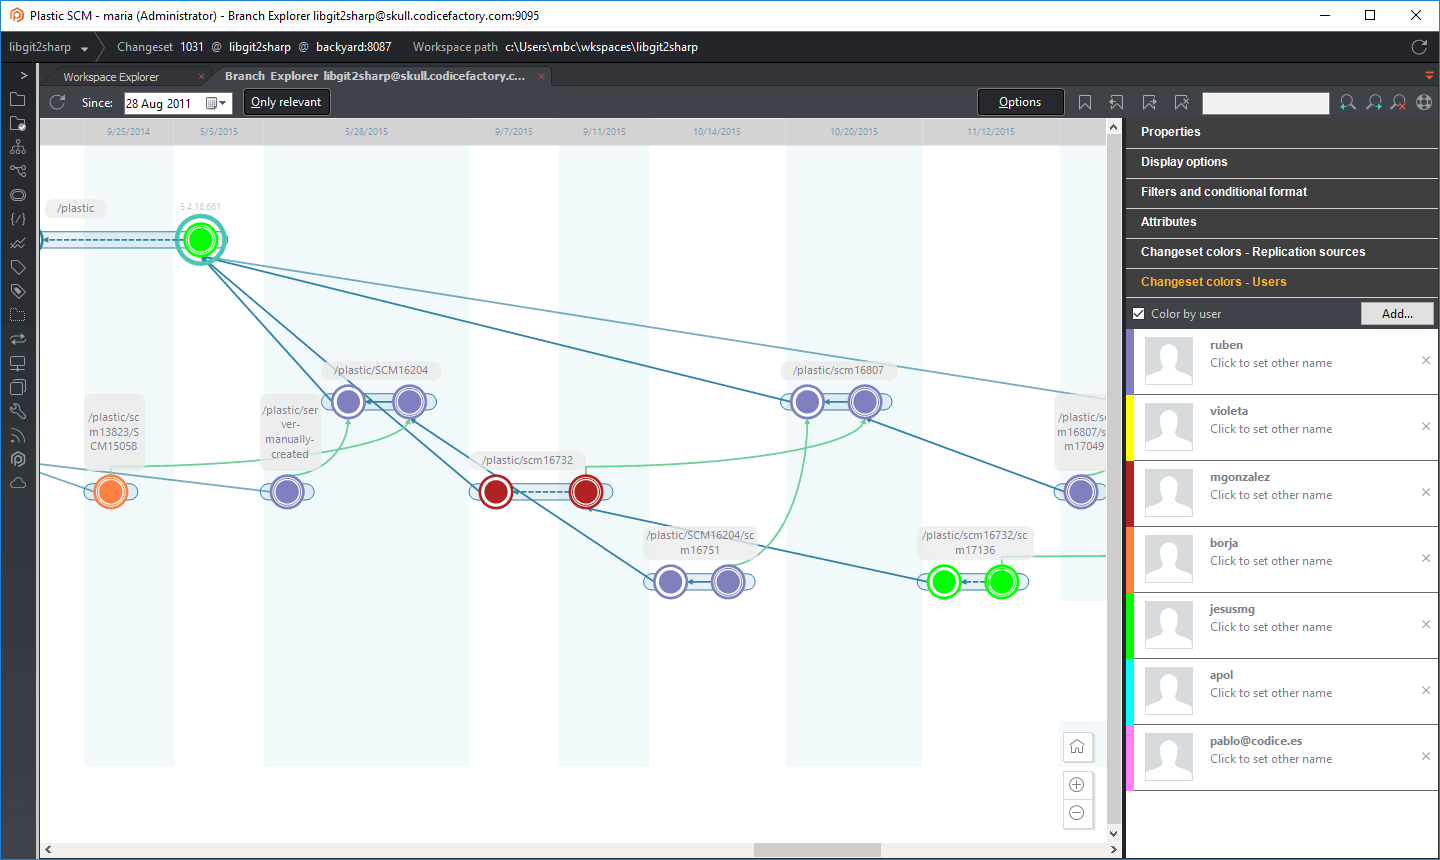1440x860 pixels.
Task: Click the horizontal scrollbar thumb of diagram
Action: [817, 850]
